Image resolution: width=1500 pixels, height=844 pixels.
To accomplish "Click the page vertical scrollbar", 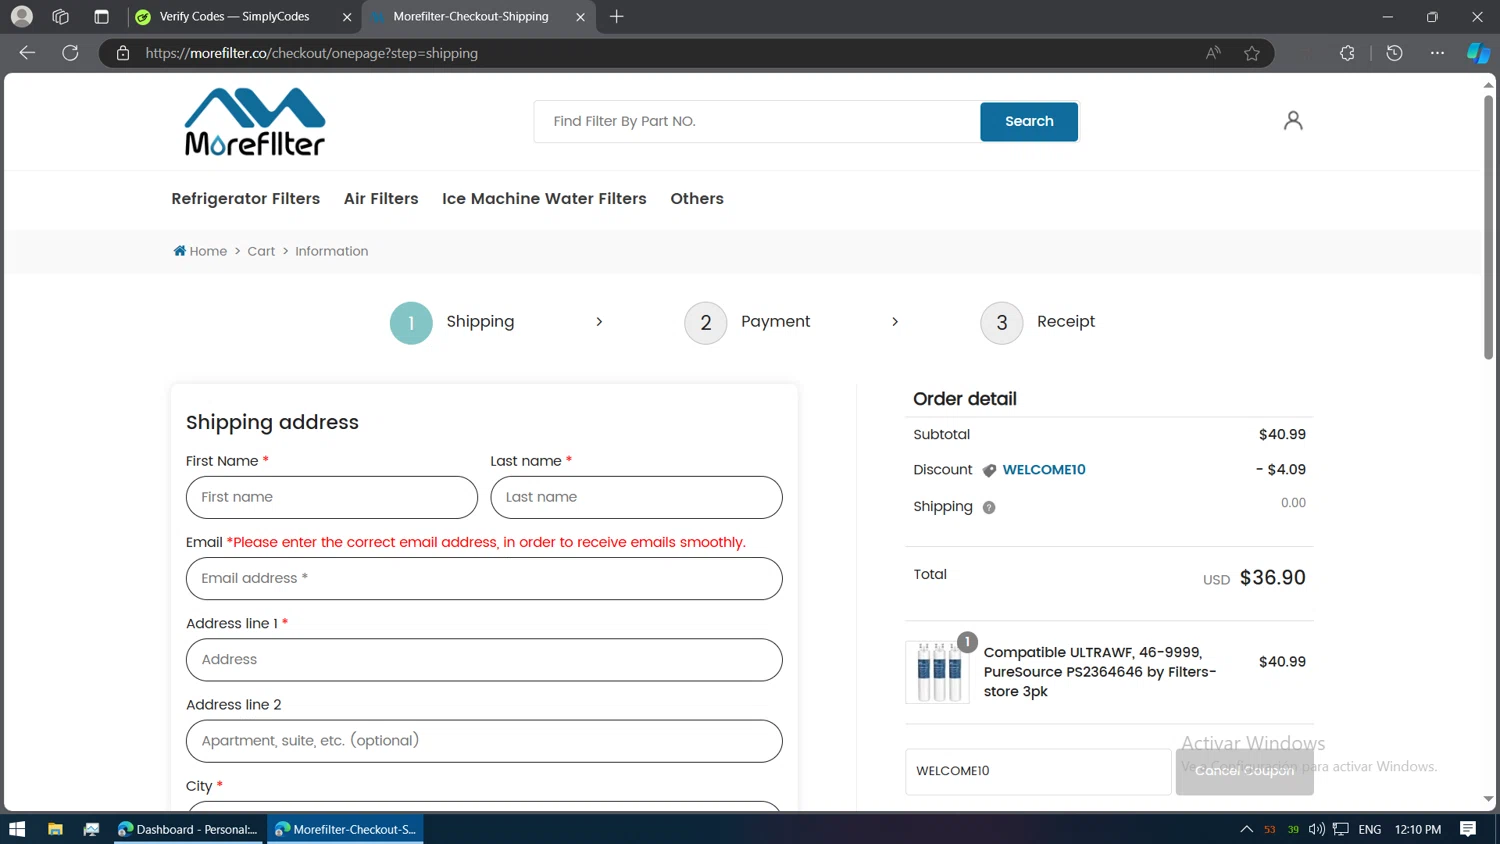I will (x=1488, y=226).
